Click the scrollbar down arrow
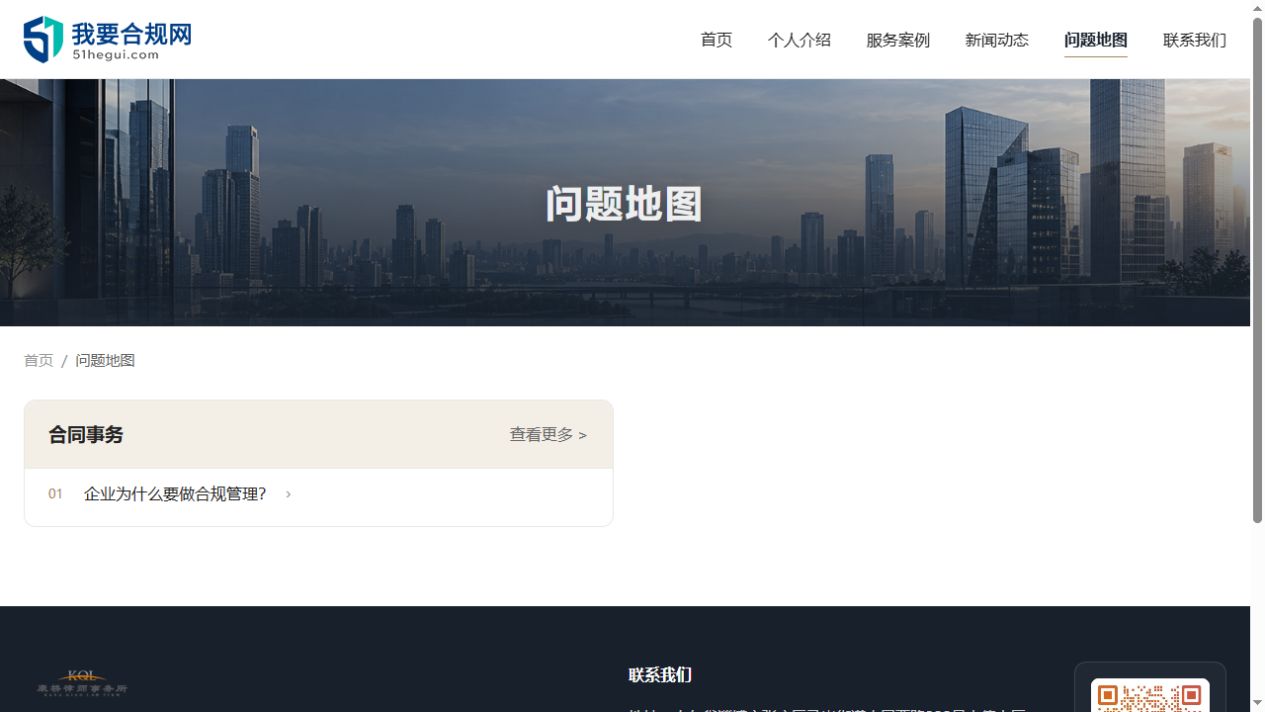The image size is (1265, 712). coord(1258,704)
